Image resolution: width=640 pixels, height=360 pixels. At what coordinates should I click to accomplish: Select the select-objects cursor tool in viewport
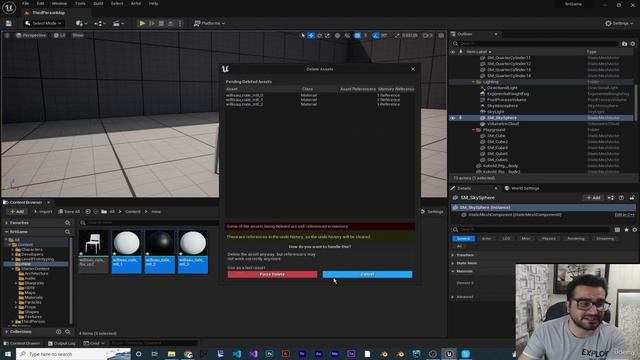point(302,36)
